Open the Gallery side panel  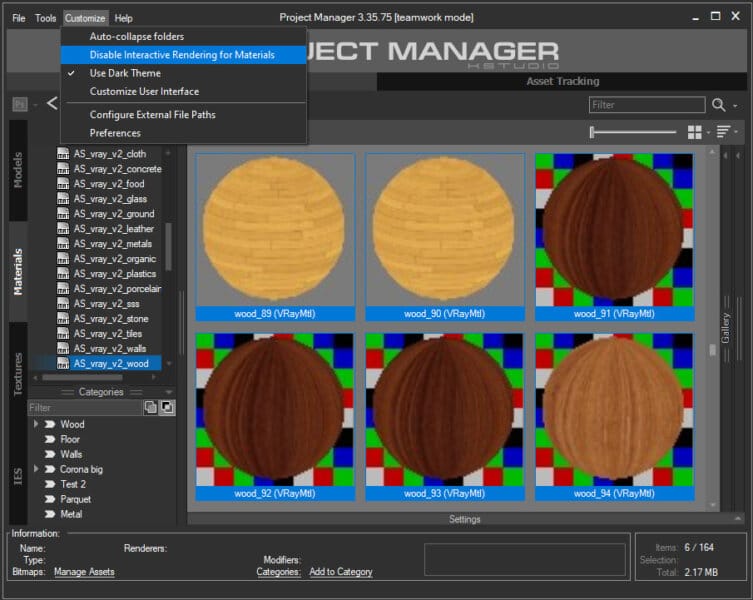[725, 328]
